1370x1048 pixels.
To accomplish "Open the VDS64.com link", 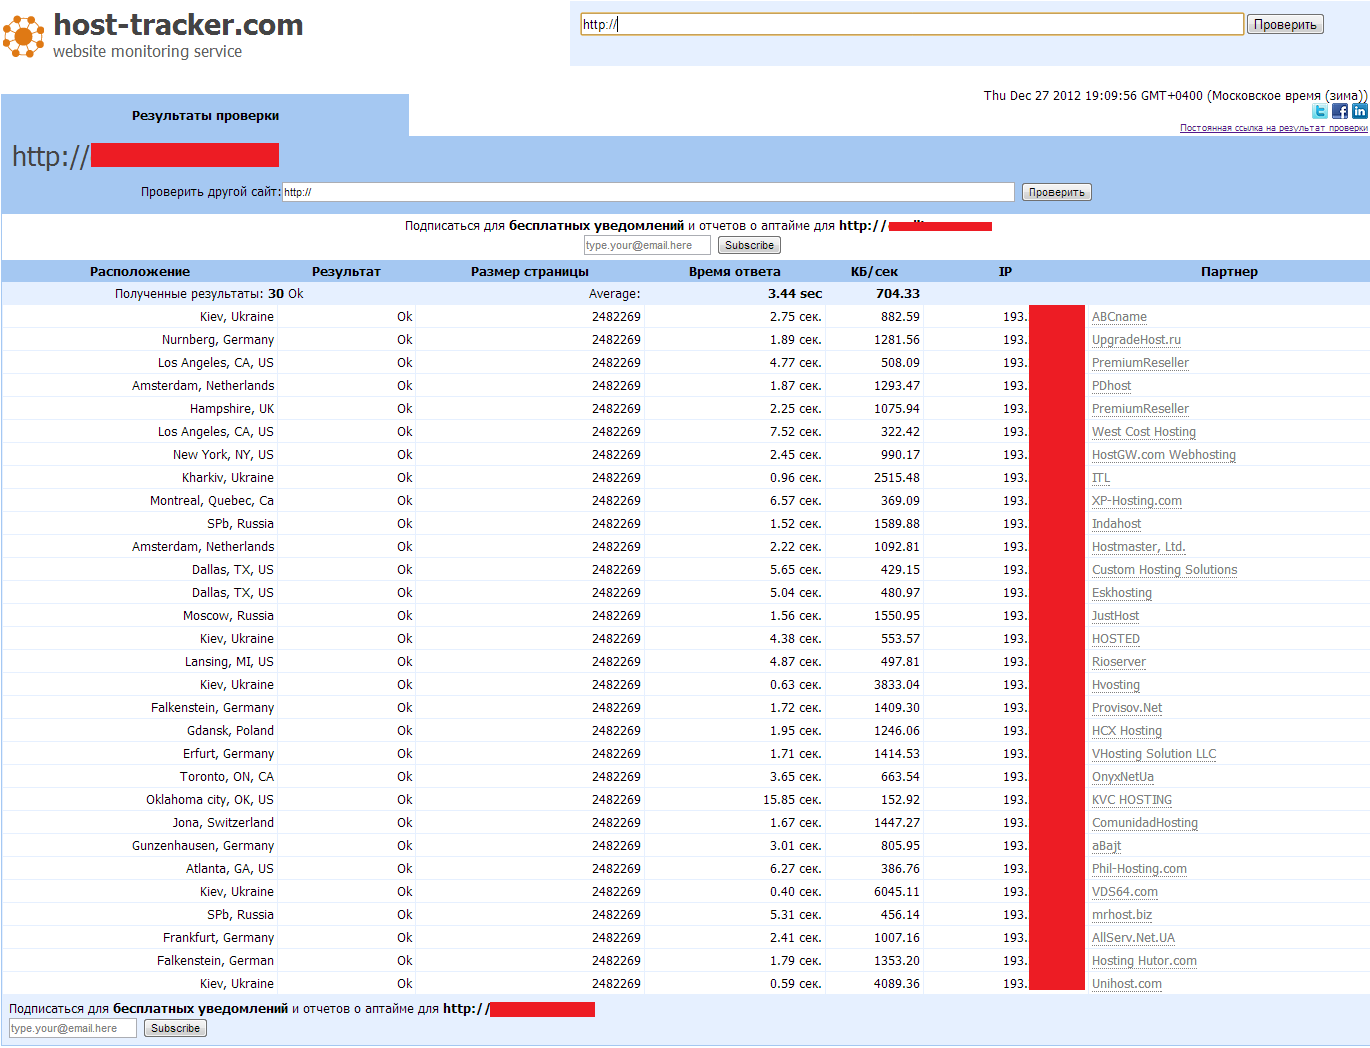I will click(x=1125, y=892).
